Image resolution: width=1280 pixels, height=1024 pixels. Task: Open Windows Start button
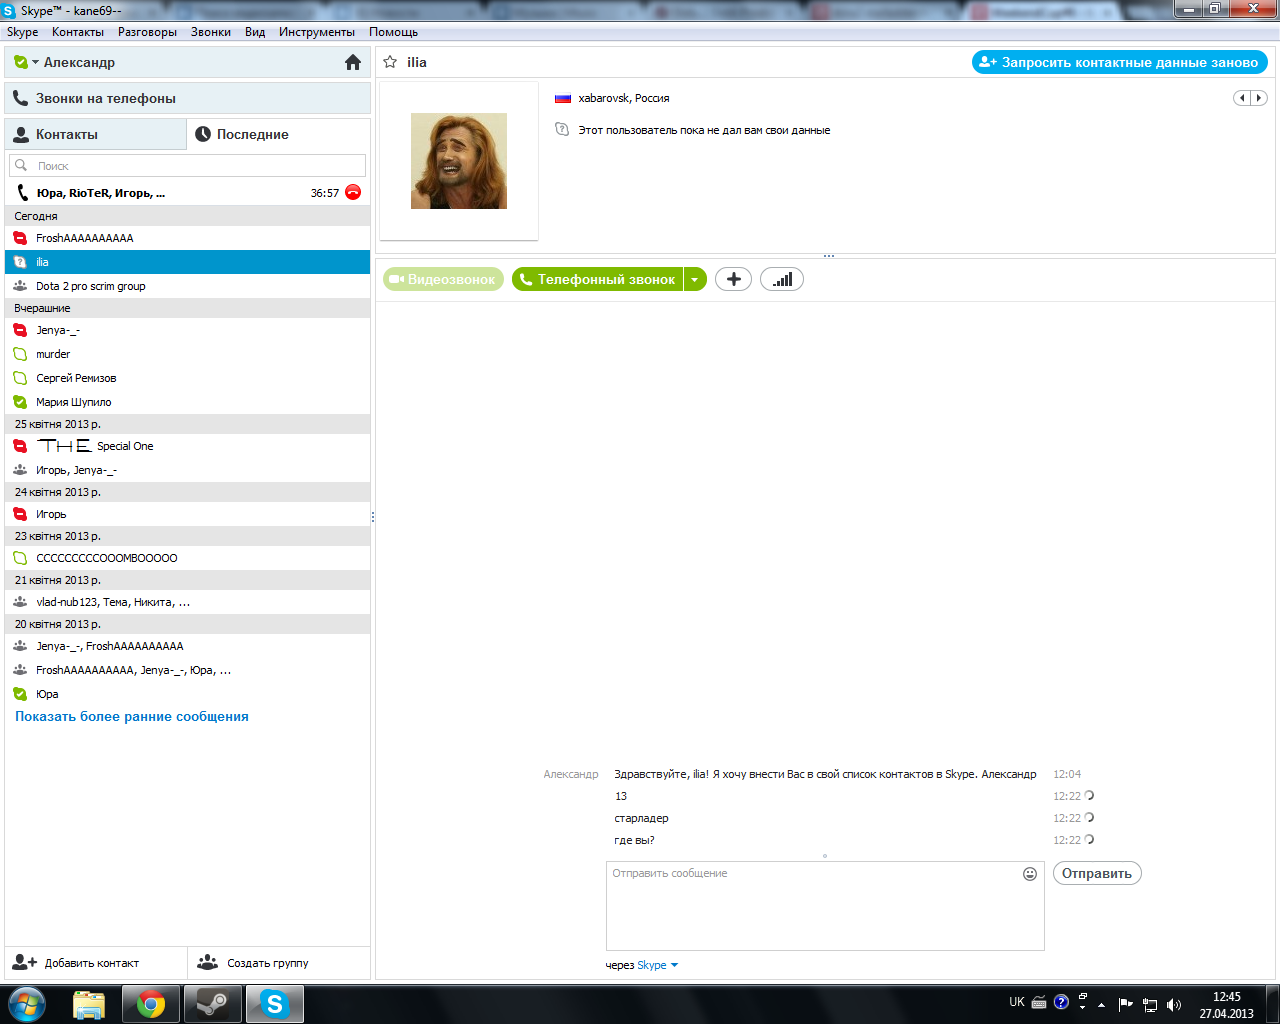pyautogui.click(x=27, y=1003)
